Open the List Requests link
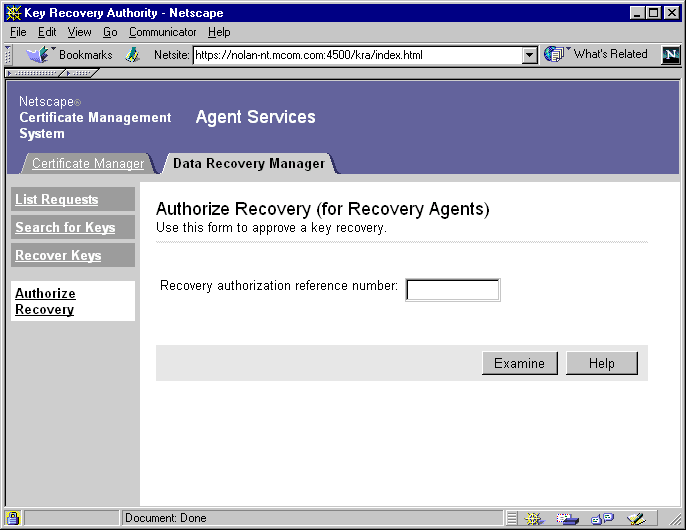686x530 pixels. coord(56,199)
